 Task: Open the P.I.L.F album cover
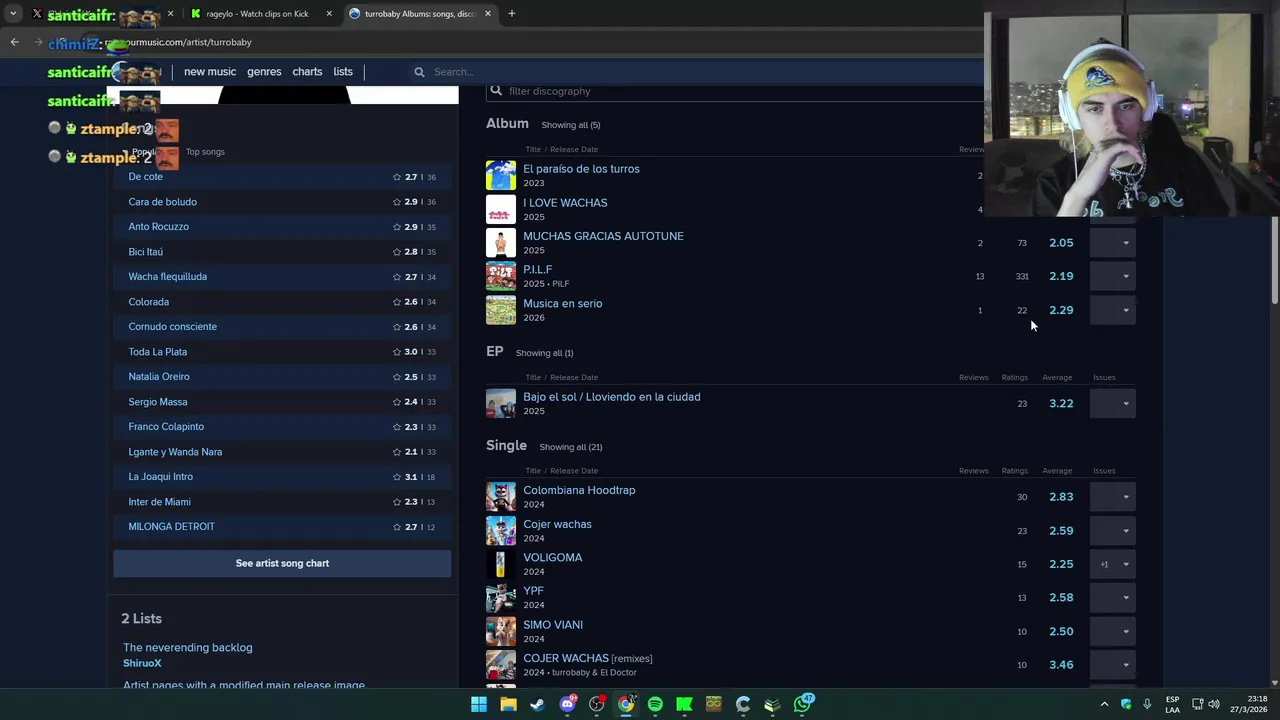[x=501, y=276]
